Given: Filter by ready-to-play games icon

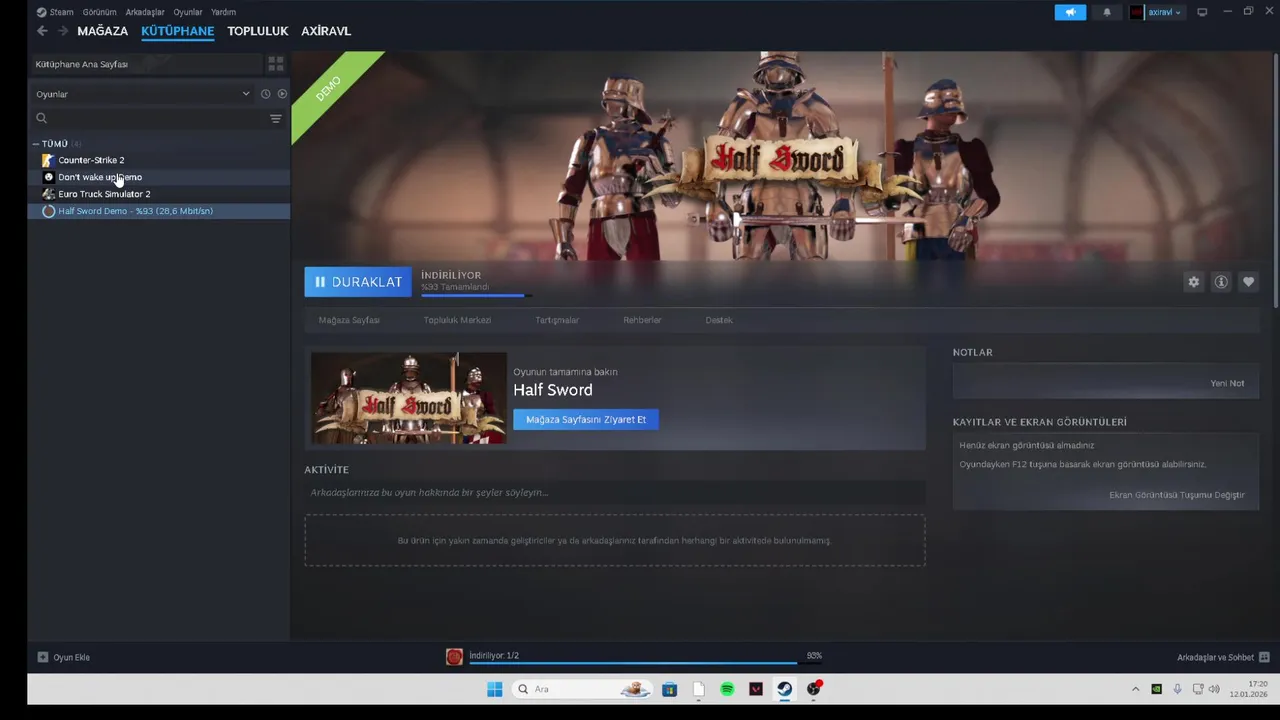Looking at the screenshot, I should pyautogui.click(x=282, y=94).
